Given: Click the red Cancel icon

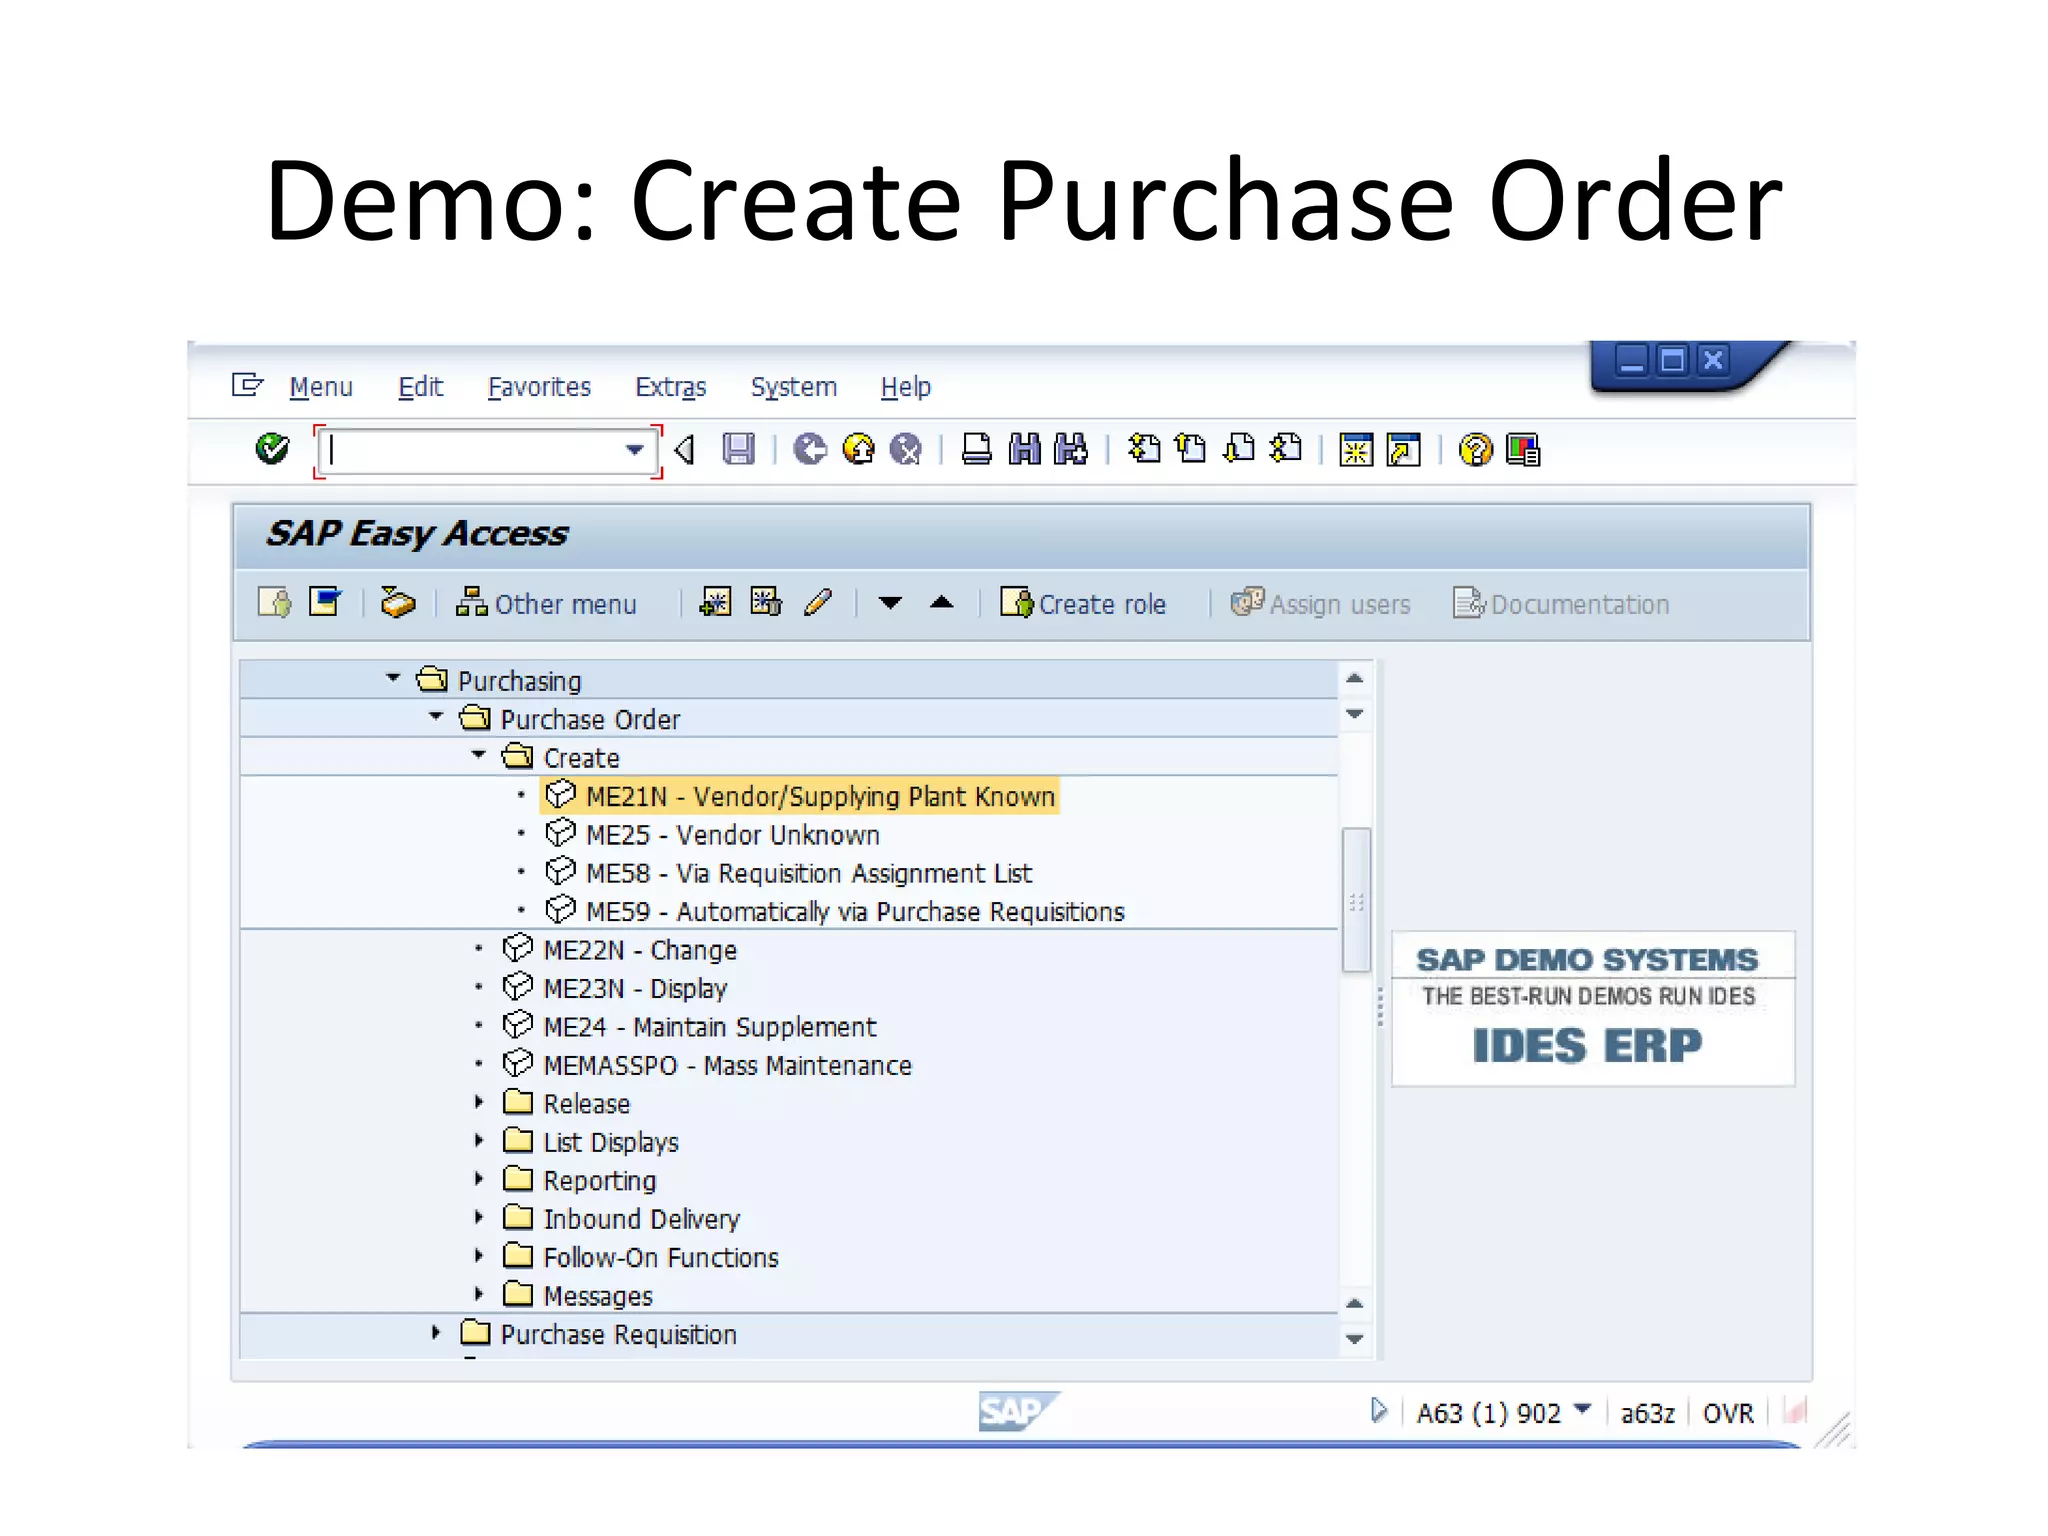Looking at the screenshot, I should point(906,449).
